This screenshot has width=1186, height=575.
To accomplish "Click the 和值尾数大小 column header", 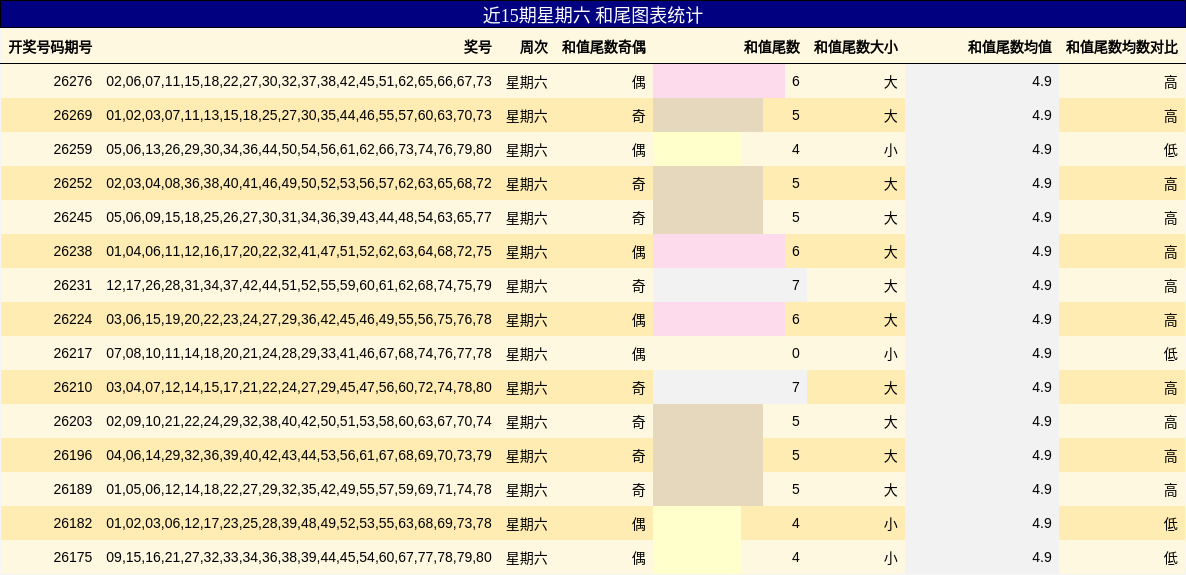I will 855,47.
